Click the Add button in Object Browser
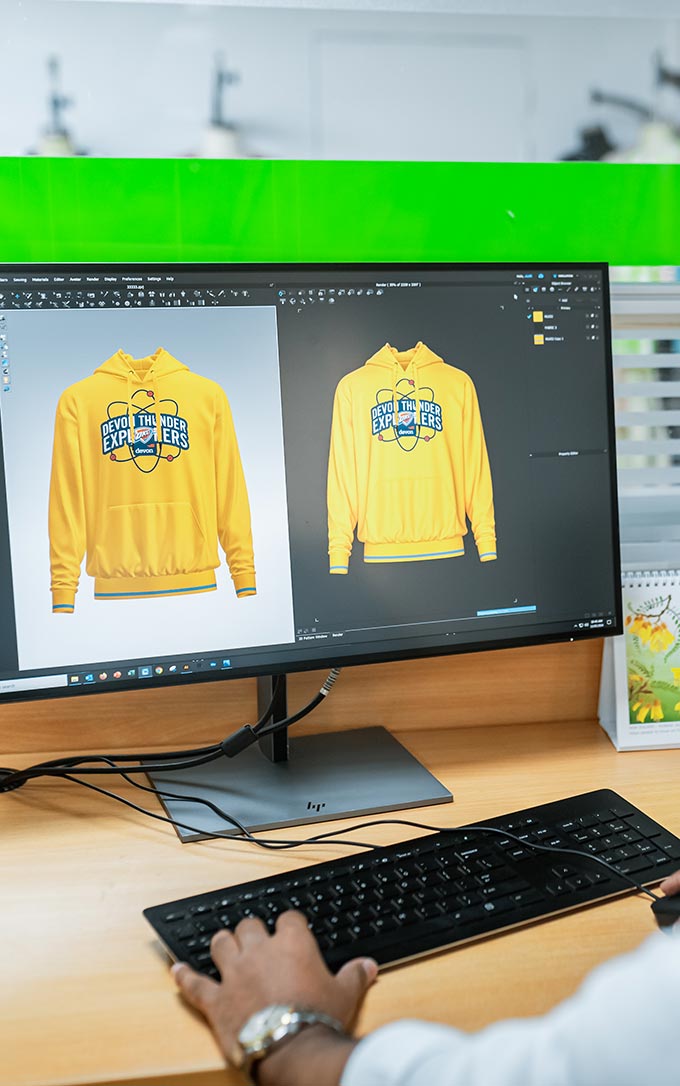 [x=563, y=301]
